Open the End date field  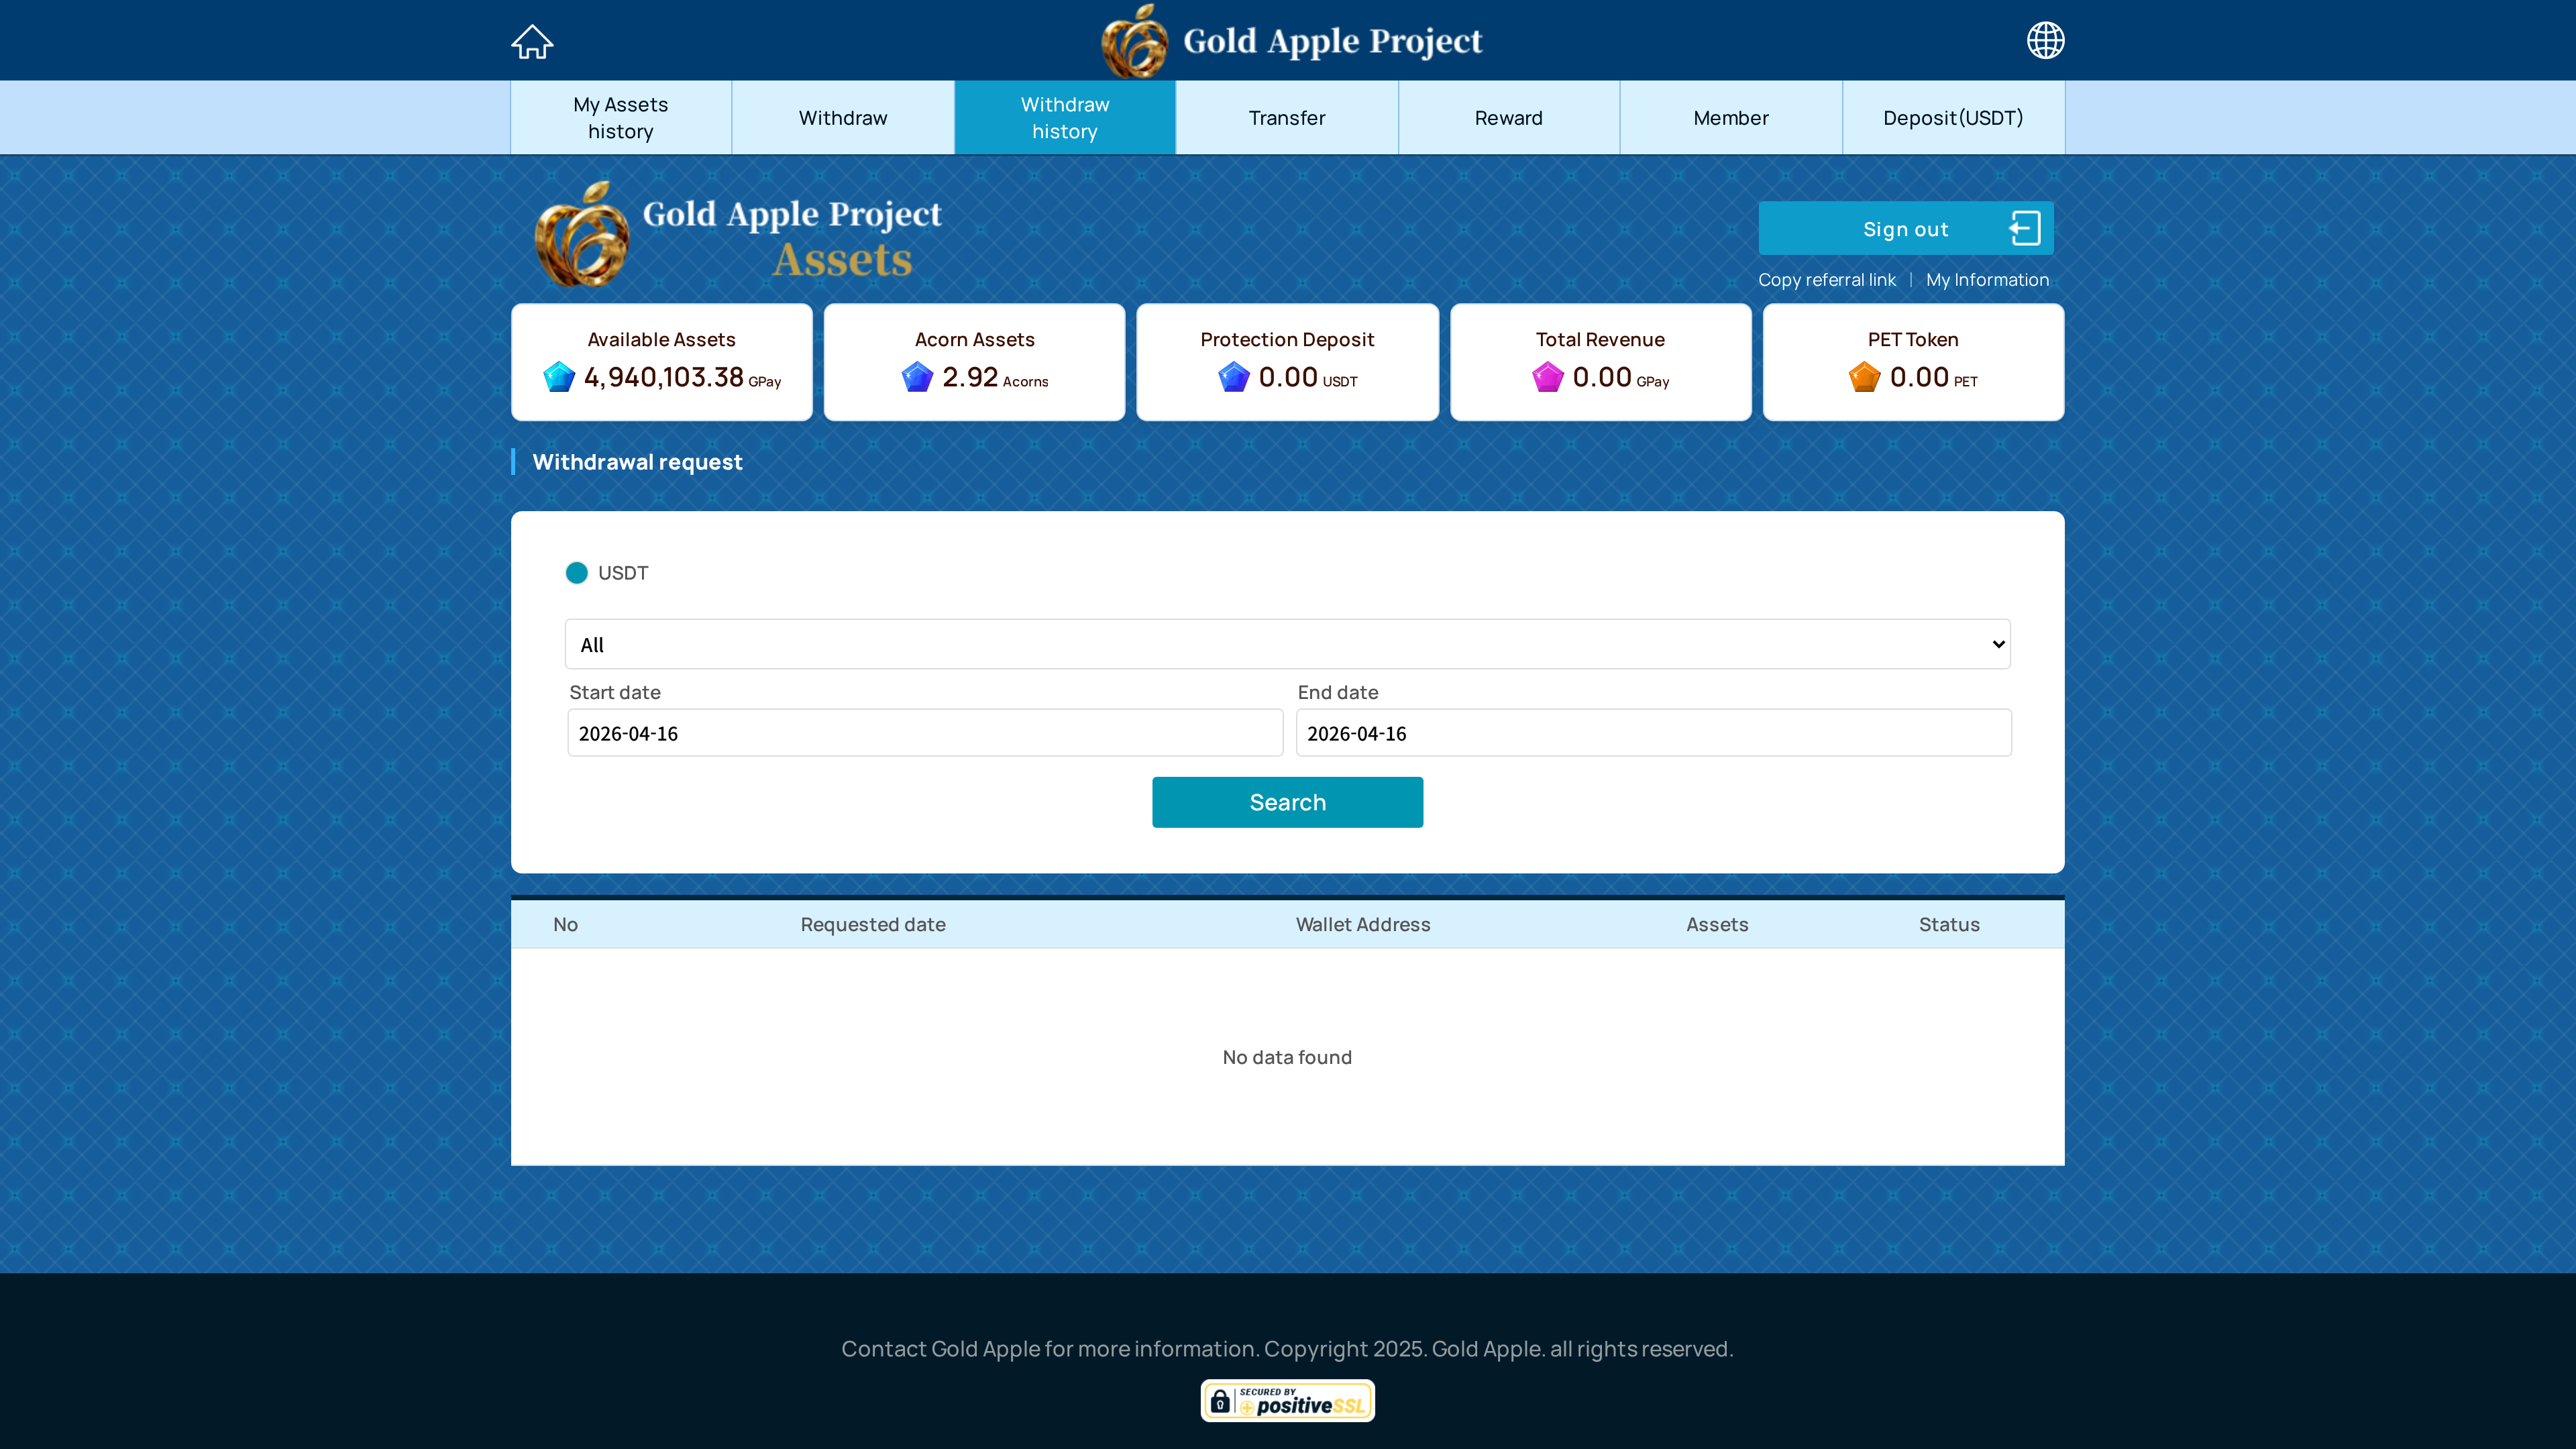[x=1653, y=733]
